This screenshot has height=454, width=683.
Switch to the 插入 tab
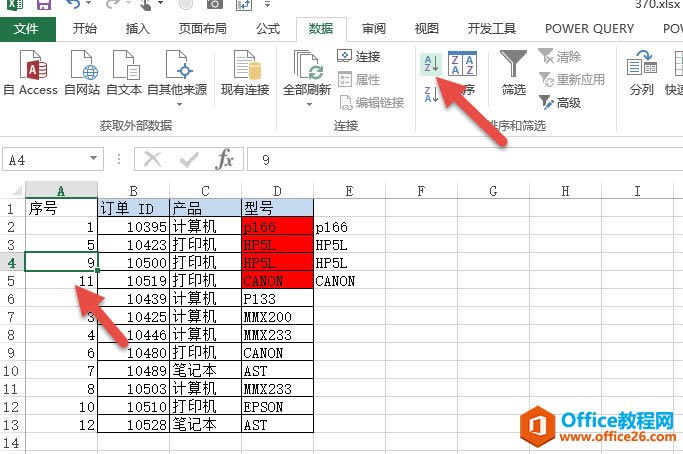point(138,29)
